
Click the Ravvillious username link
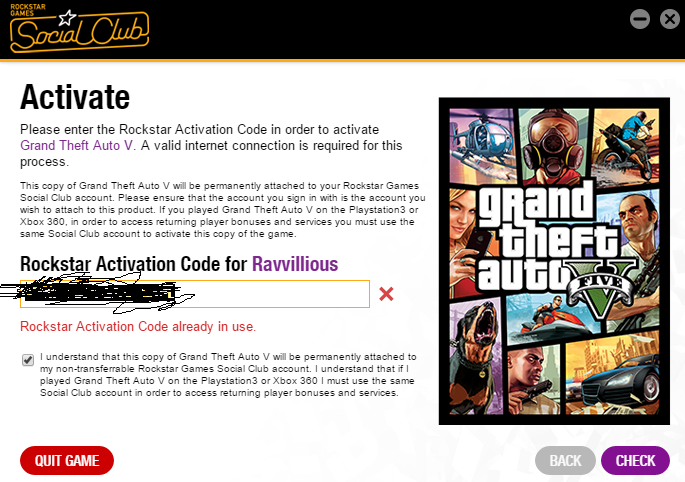coord(295,264)
